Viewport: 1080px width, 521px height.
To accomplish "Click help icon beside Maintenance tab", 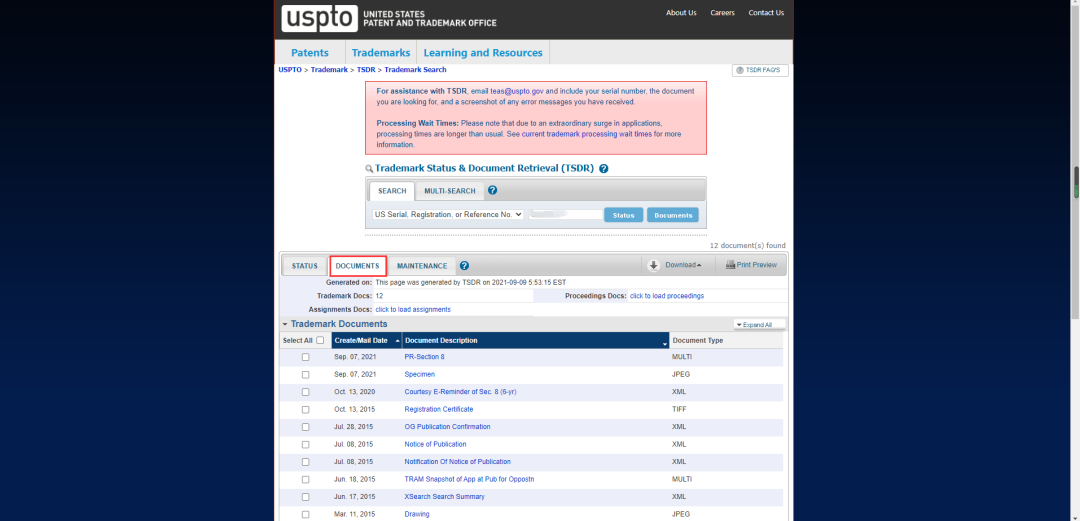I will [464, 265].
